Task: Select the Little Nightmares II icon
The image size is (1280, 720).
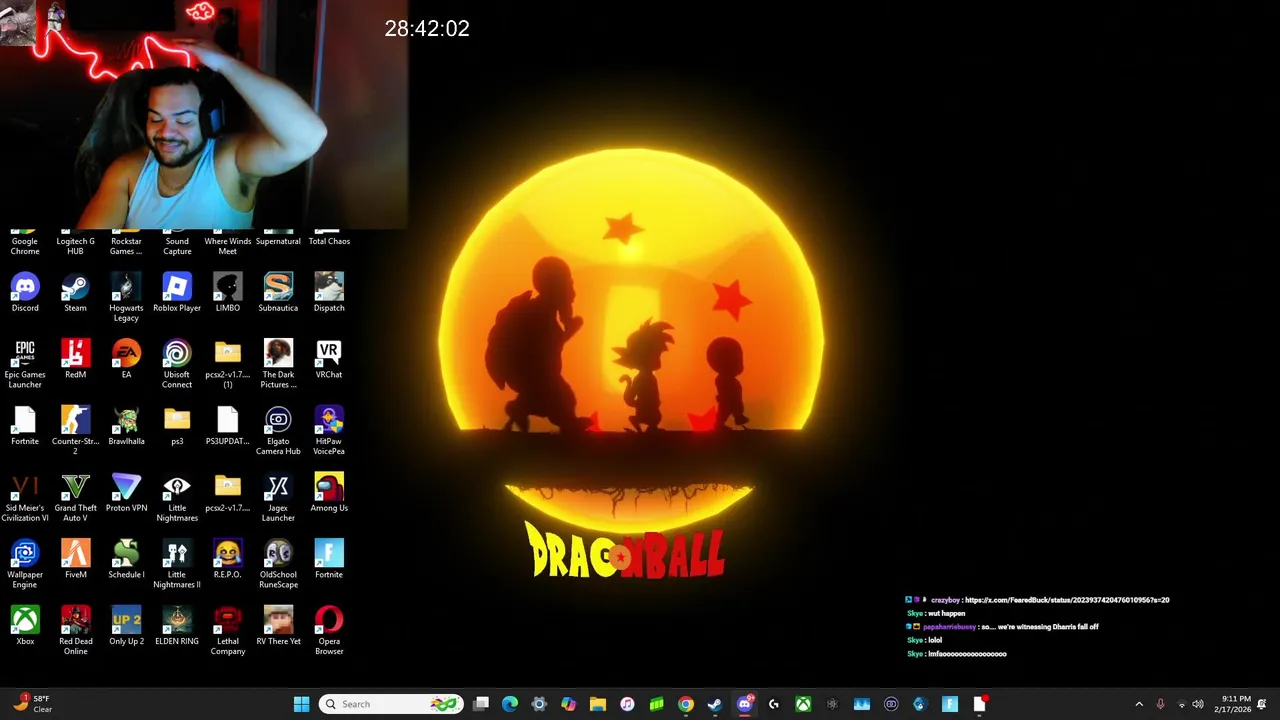Action: click(177, 565)
